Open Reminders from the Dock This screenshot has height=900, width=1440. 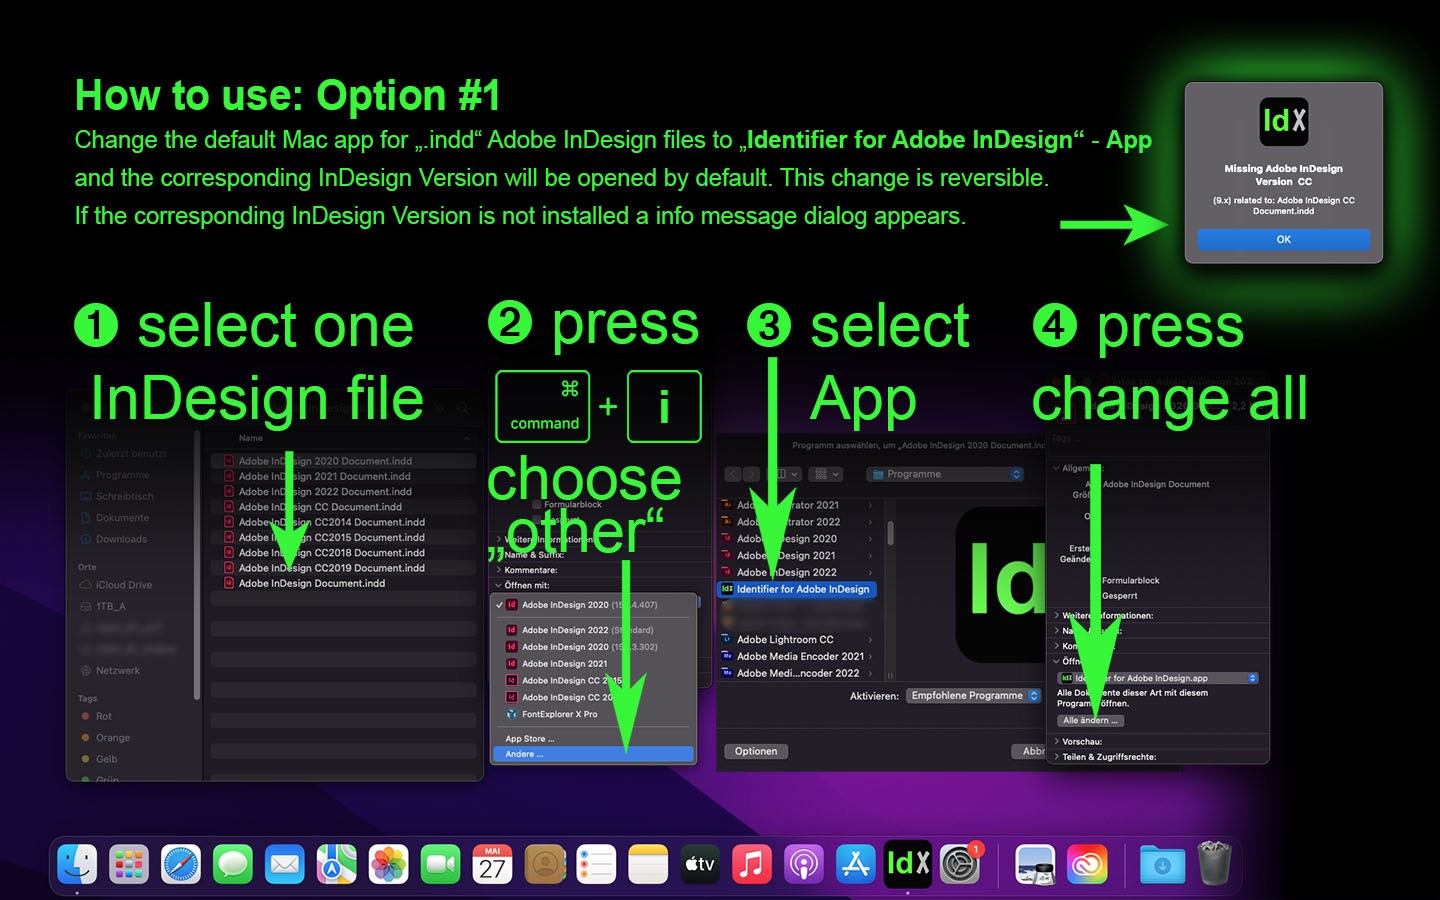point(596,864)
